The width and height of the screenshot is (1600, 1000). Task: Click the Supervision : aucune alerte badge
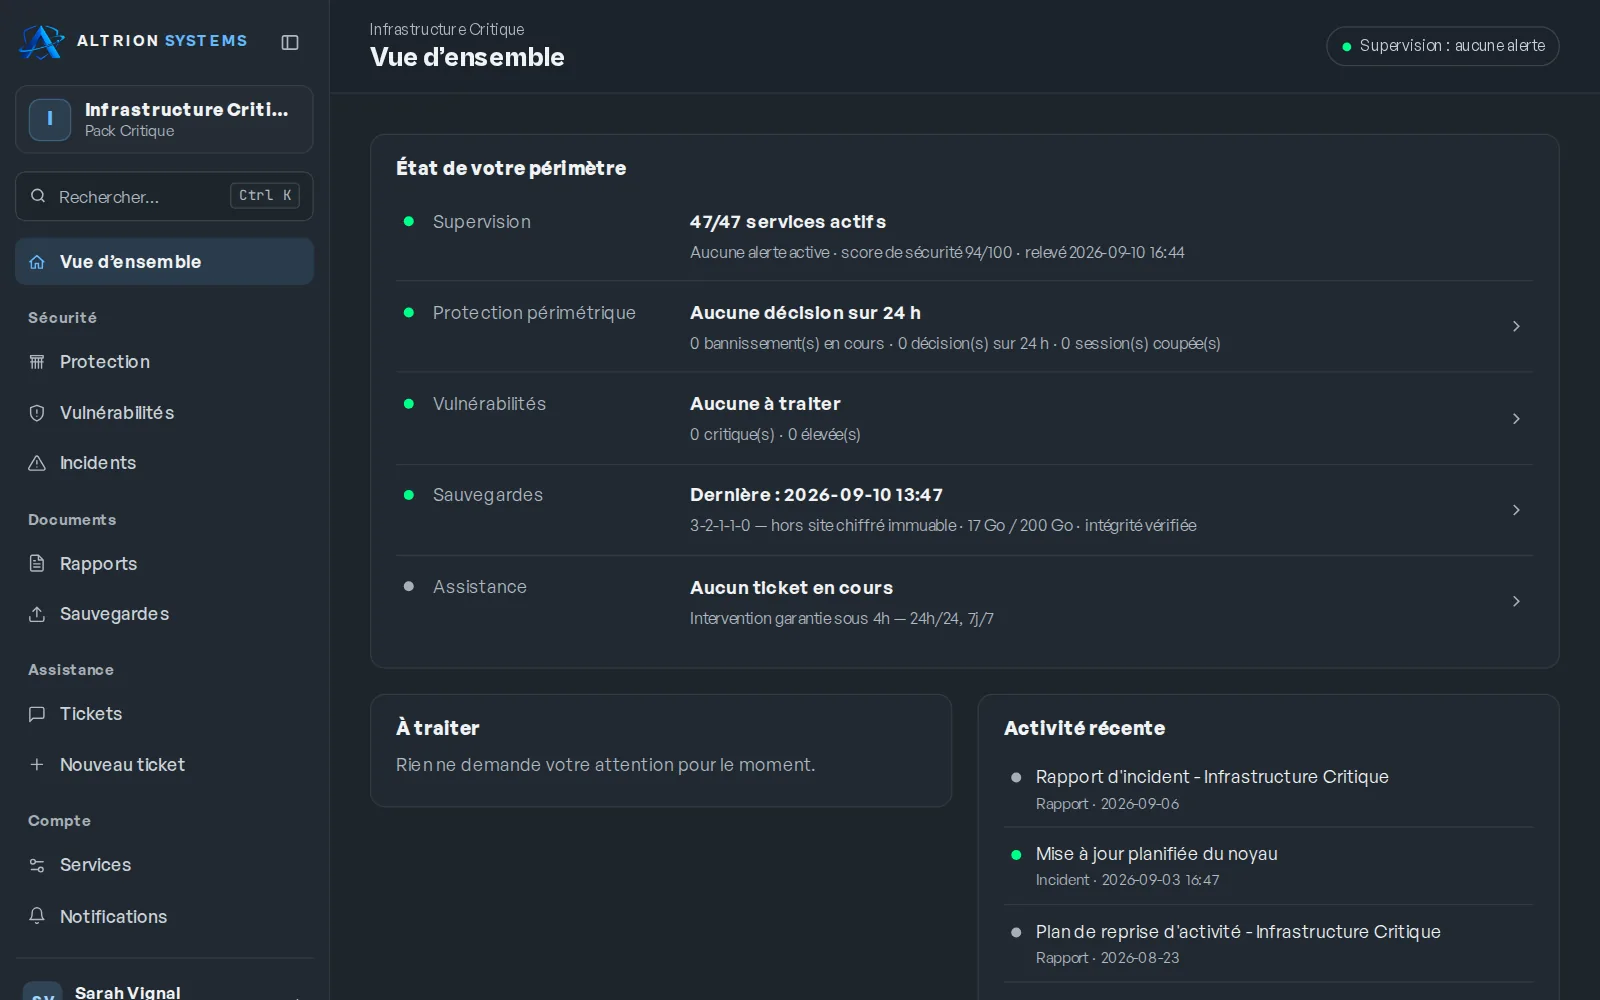[1442, 46]
